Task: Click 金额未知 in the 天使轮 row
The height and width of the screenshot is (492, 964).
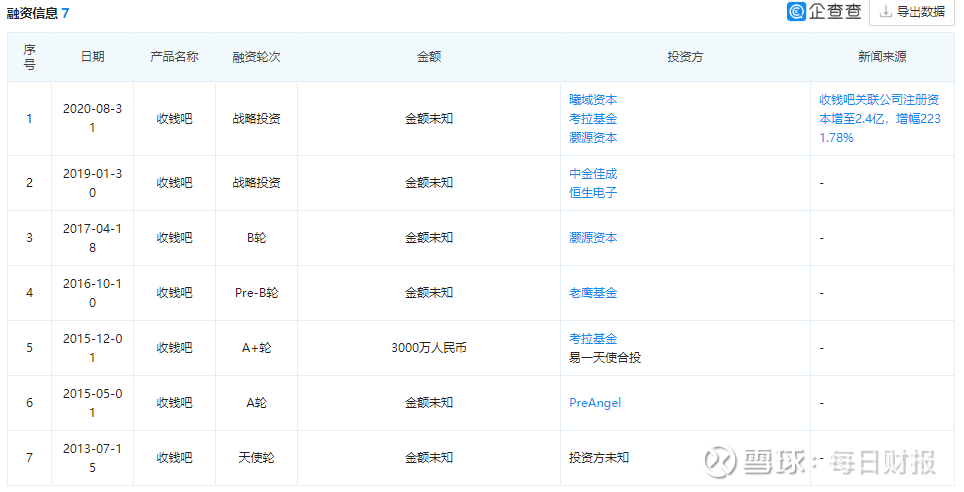Action: pyautogui.click(x=429, y=458)
